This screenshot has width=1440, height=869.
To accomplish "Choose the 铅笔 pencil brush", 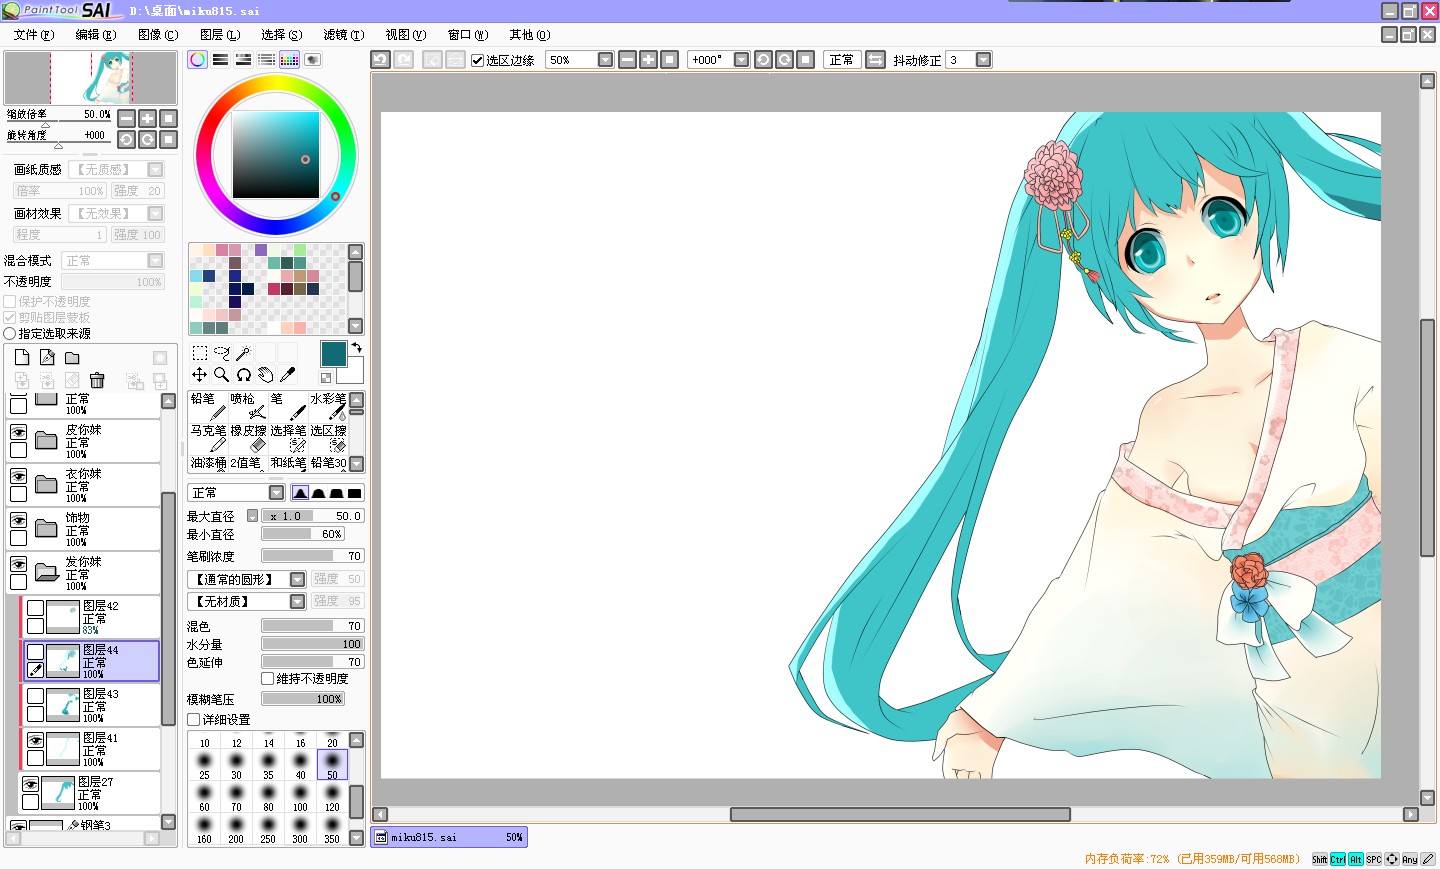I will [x=208, y=406].
